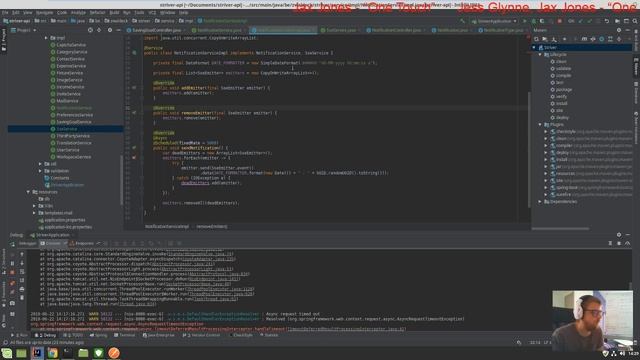Open the Help menu
Viewport: 640px width, 360px height.
[x=183, y=13]
